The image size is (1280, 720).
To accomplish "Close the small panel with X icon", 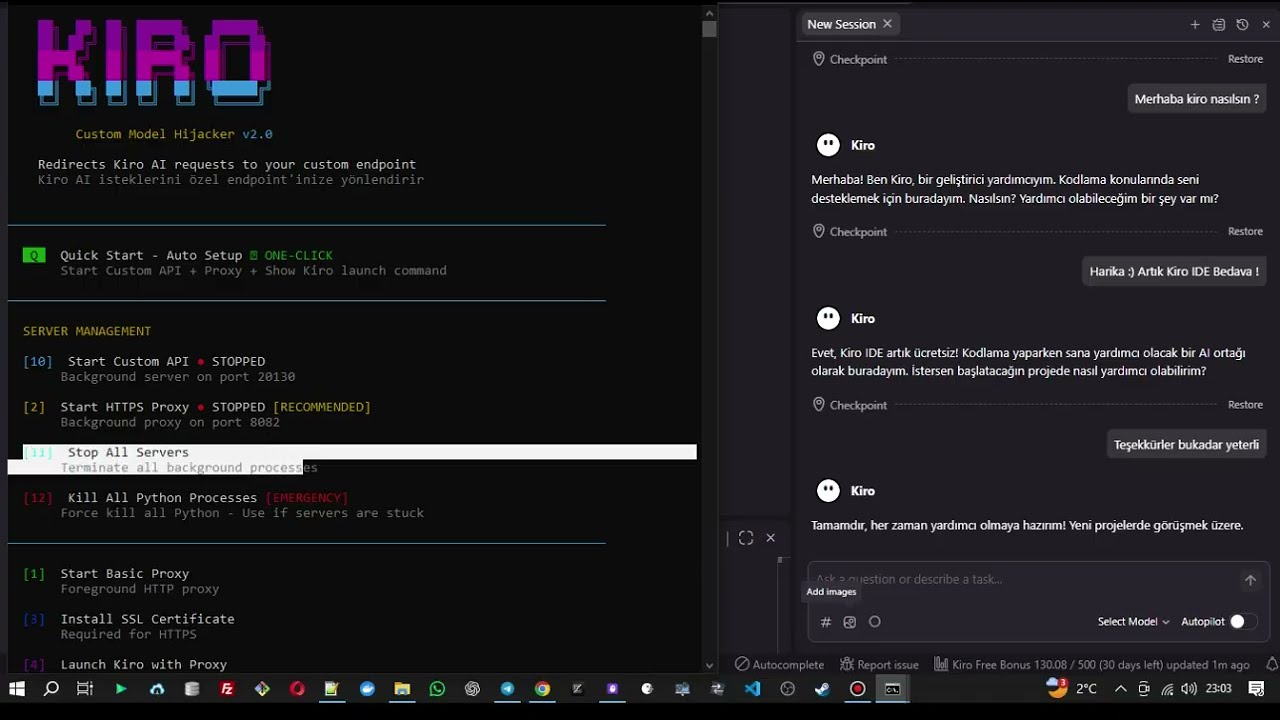I will 770,538.
